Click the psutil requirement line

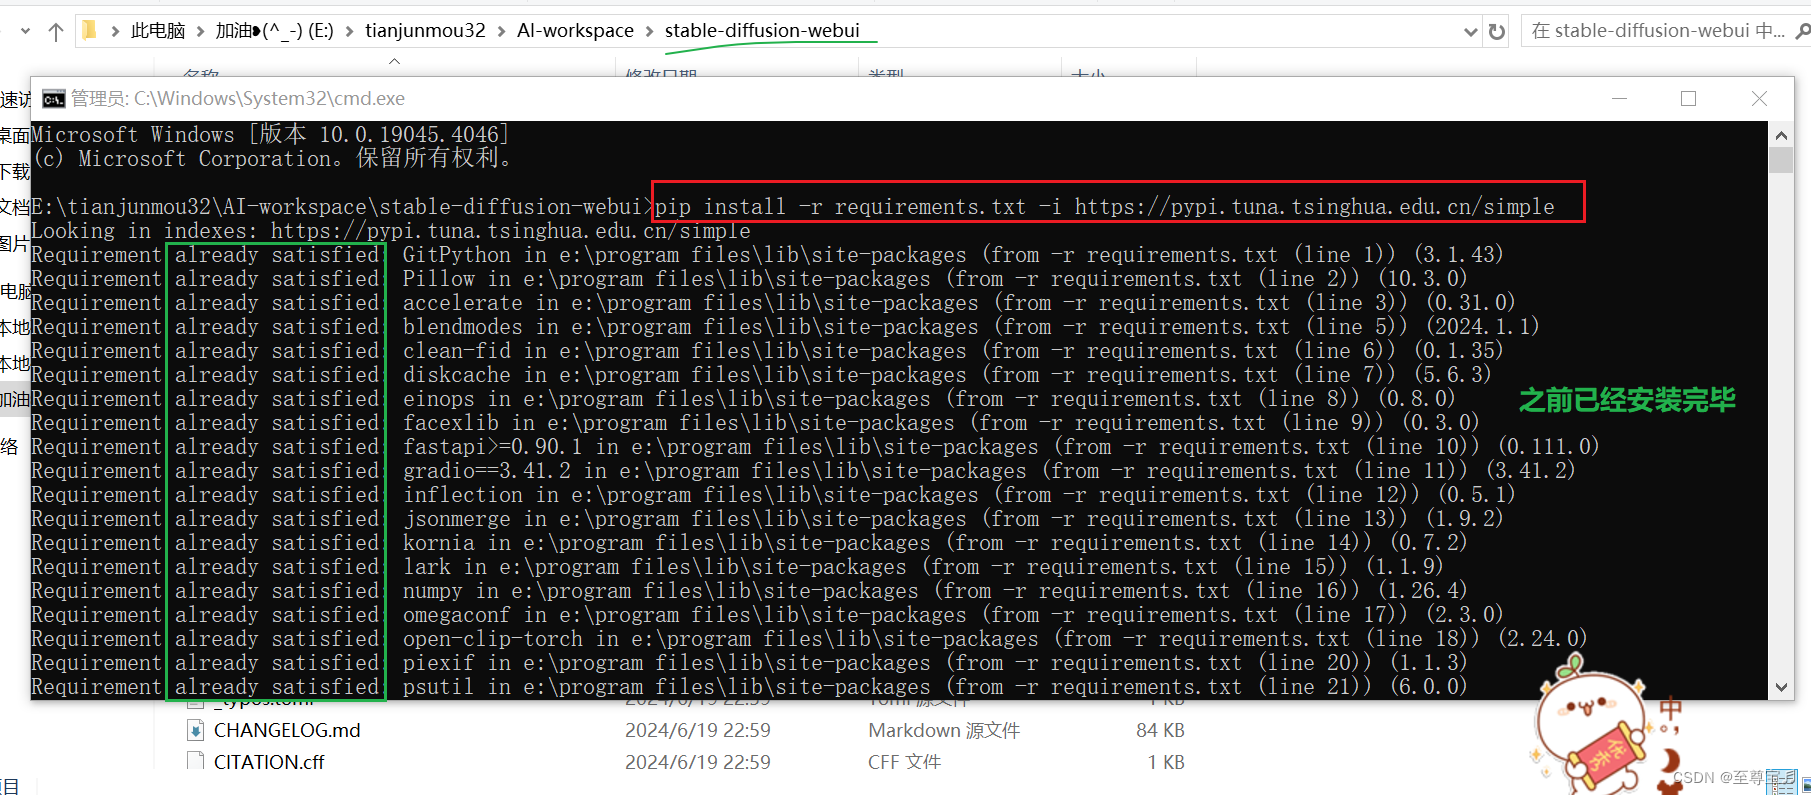(x=749, y=687)
